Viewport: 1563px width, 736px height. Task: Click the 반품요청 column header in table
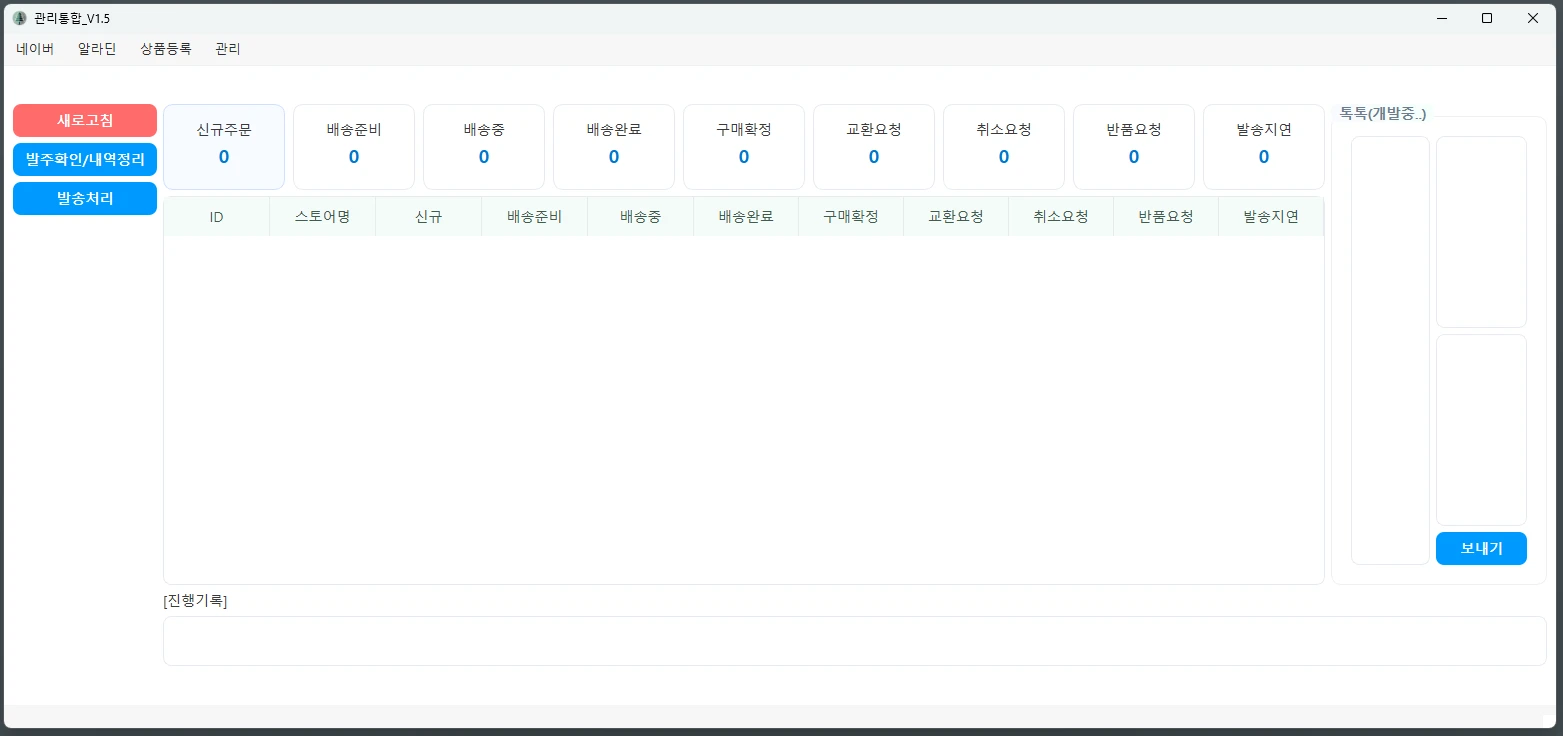pos(1166,217)
